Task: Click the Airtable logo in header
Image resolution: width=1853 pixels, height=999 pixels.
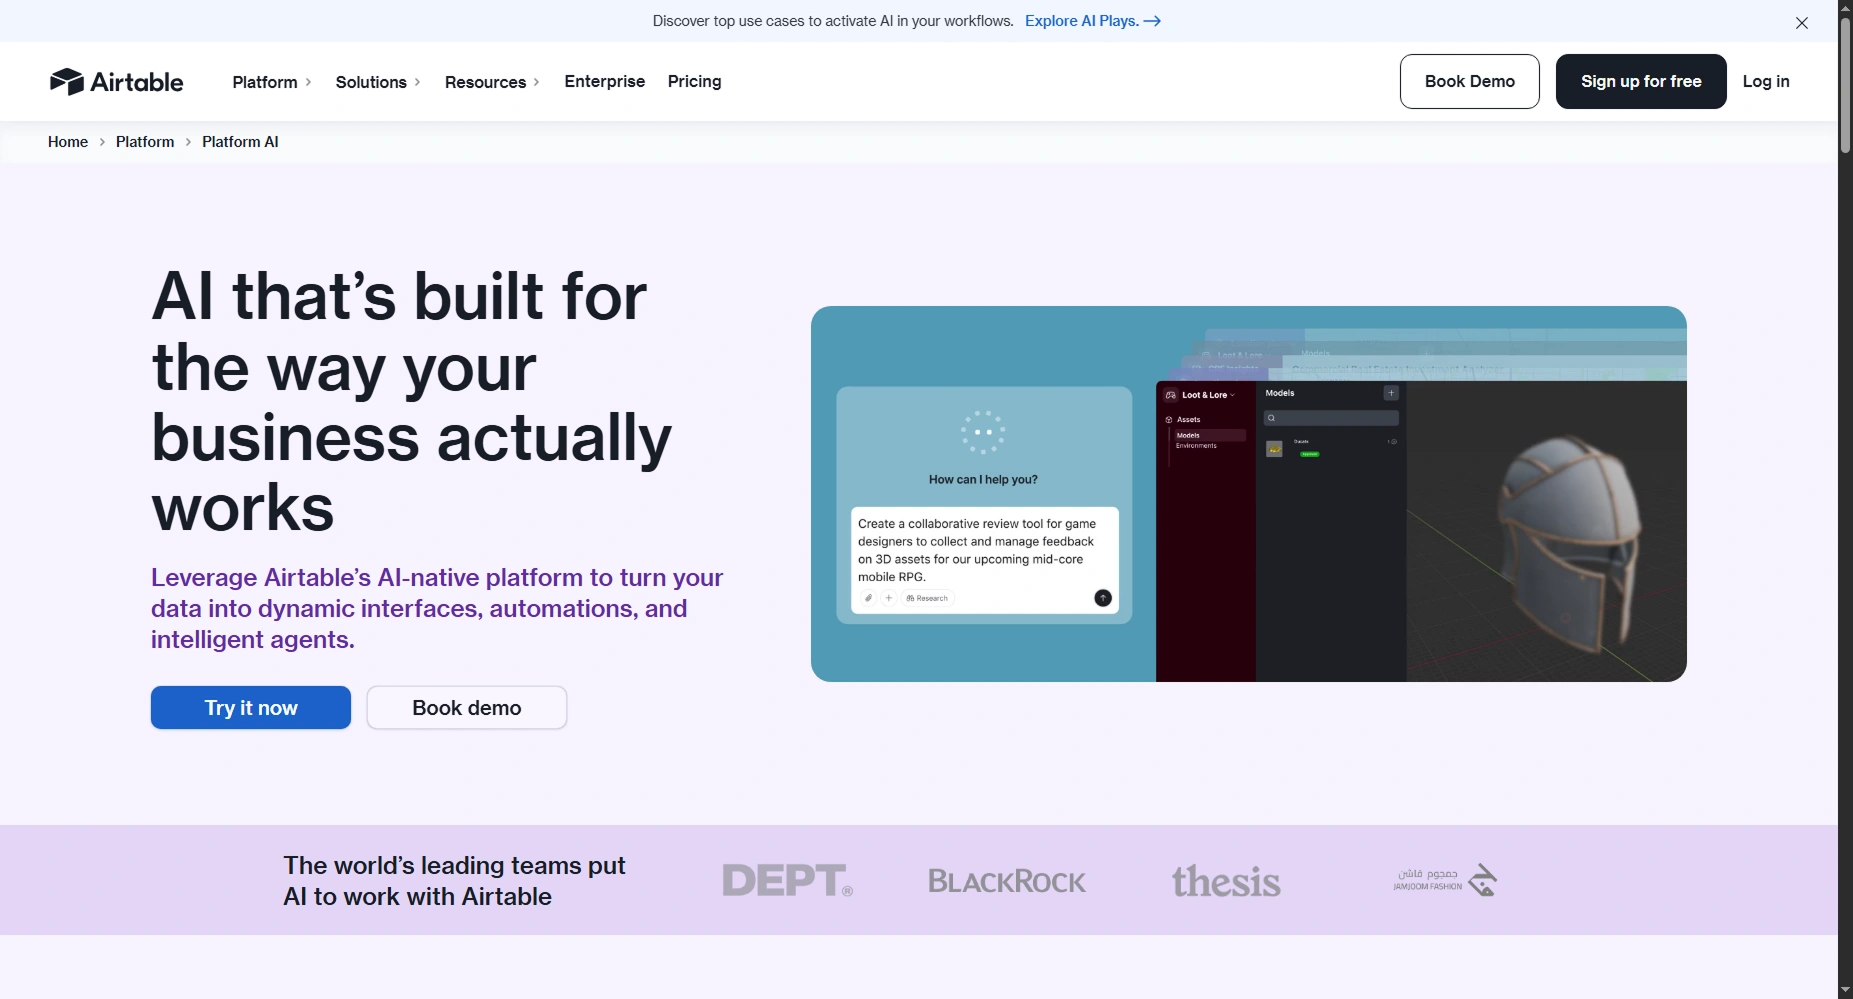Action: (x=116, y=81)
